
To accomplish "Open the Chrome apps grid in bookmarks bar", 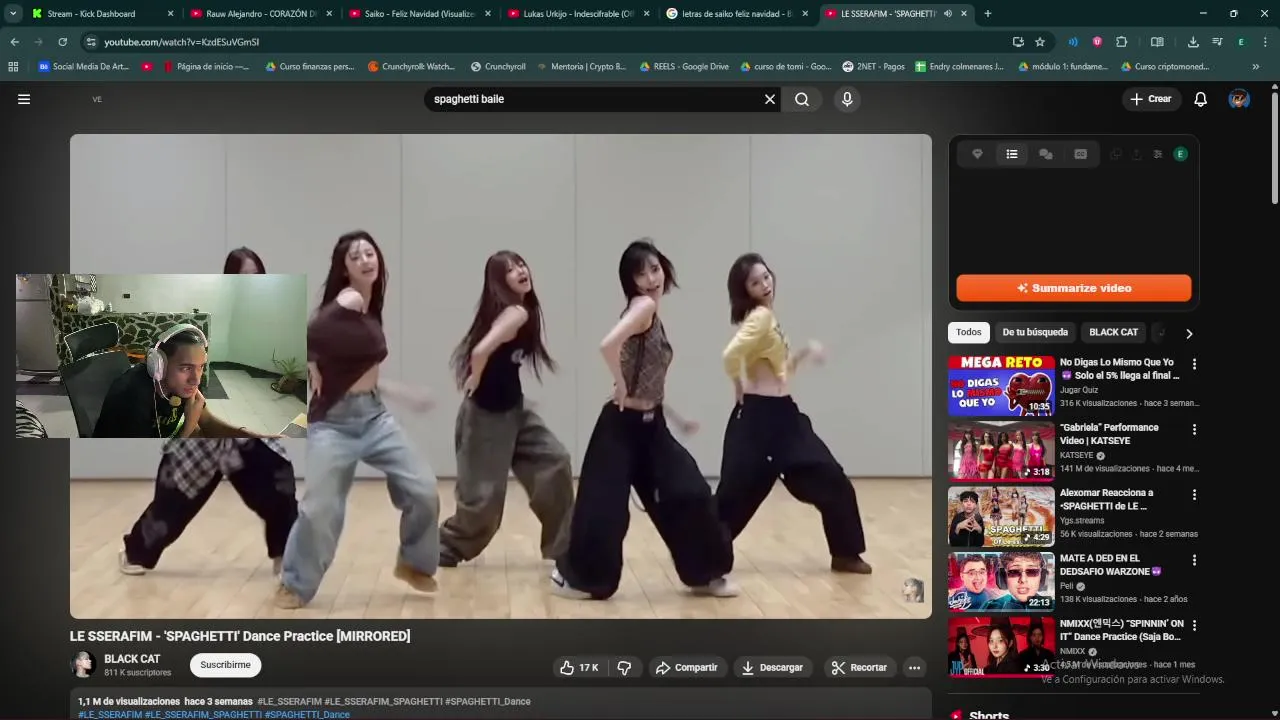I will pos(13,67).
